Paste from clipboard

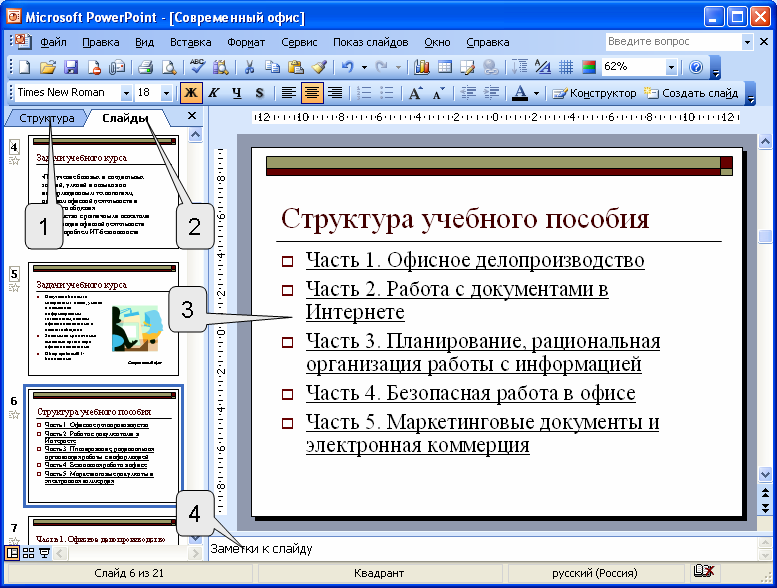pos(295,67)
